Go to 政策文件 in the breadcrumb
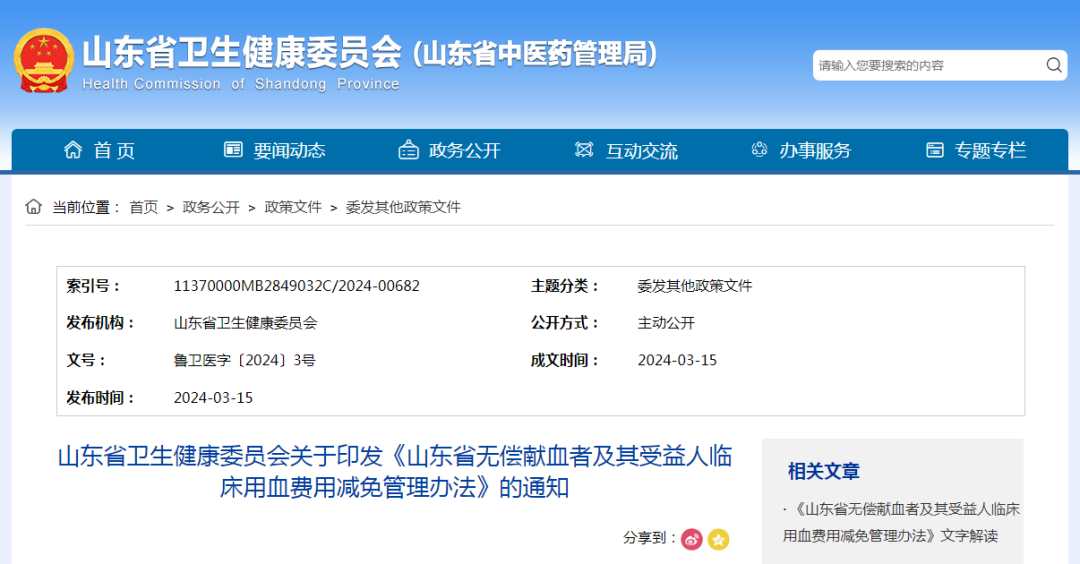This screenshot has width=1080, height=564. (293, 207)
